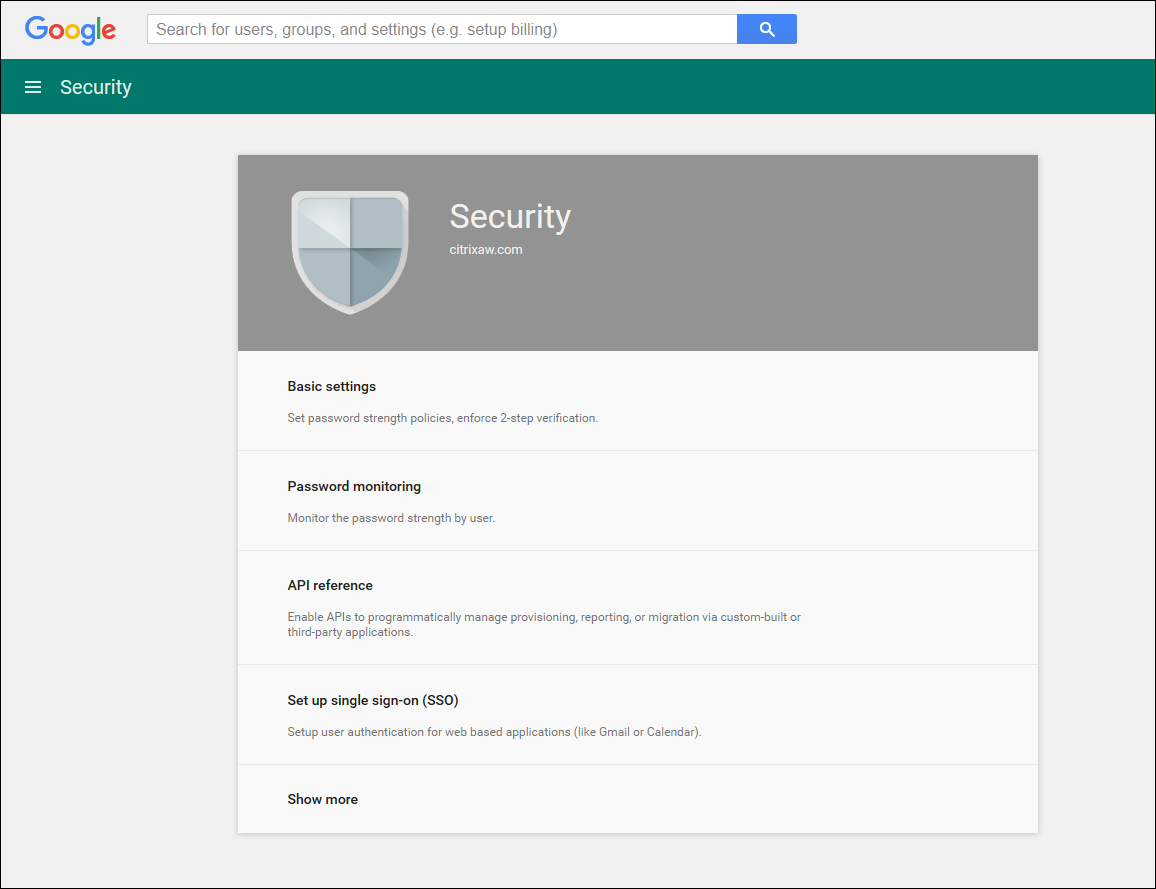Open the hamburger main menu
This screenshot has height=889, width=1156.
[33, 87]
